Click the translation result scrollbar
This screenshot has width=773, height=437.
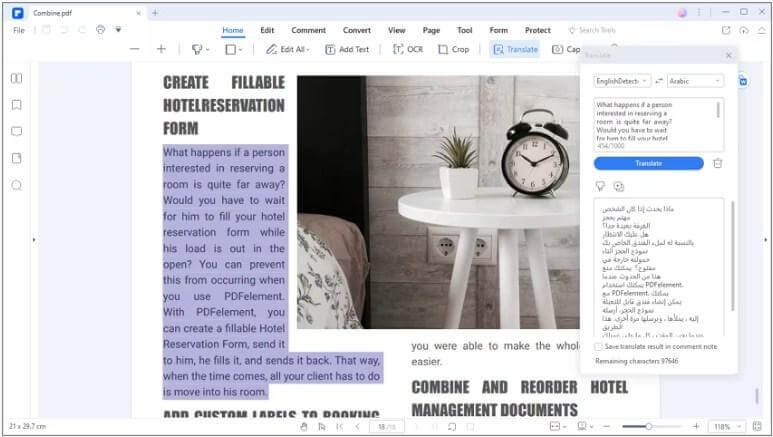(733, 256)
